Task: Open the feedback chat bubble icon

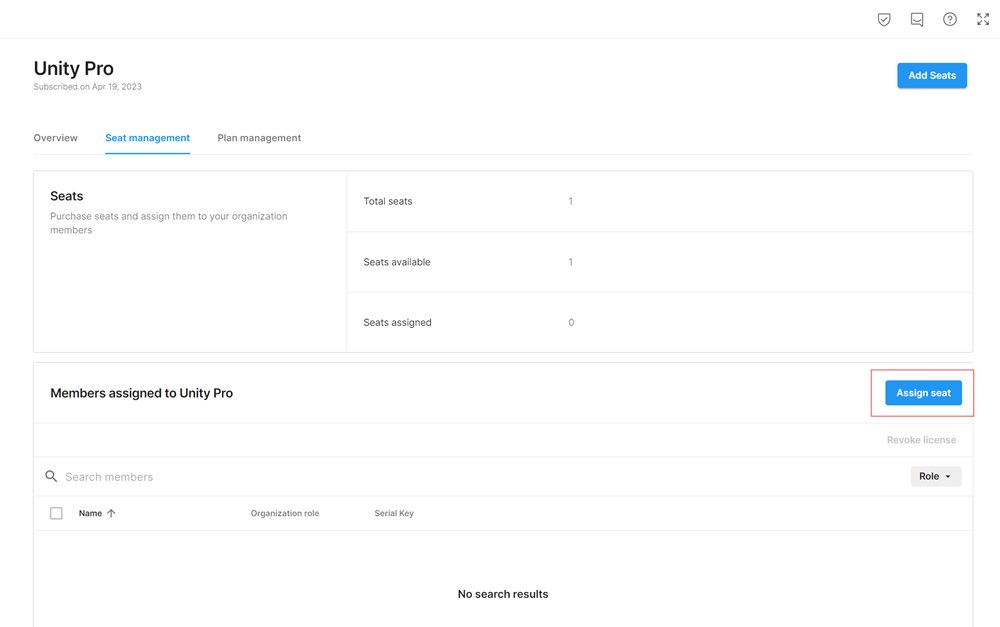Action: [917, 20]
